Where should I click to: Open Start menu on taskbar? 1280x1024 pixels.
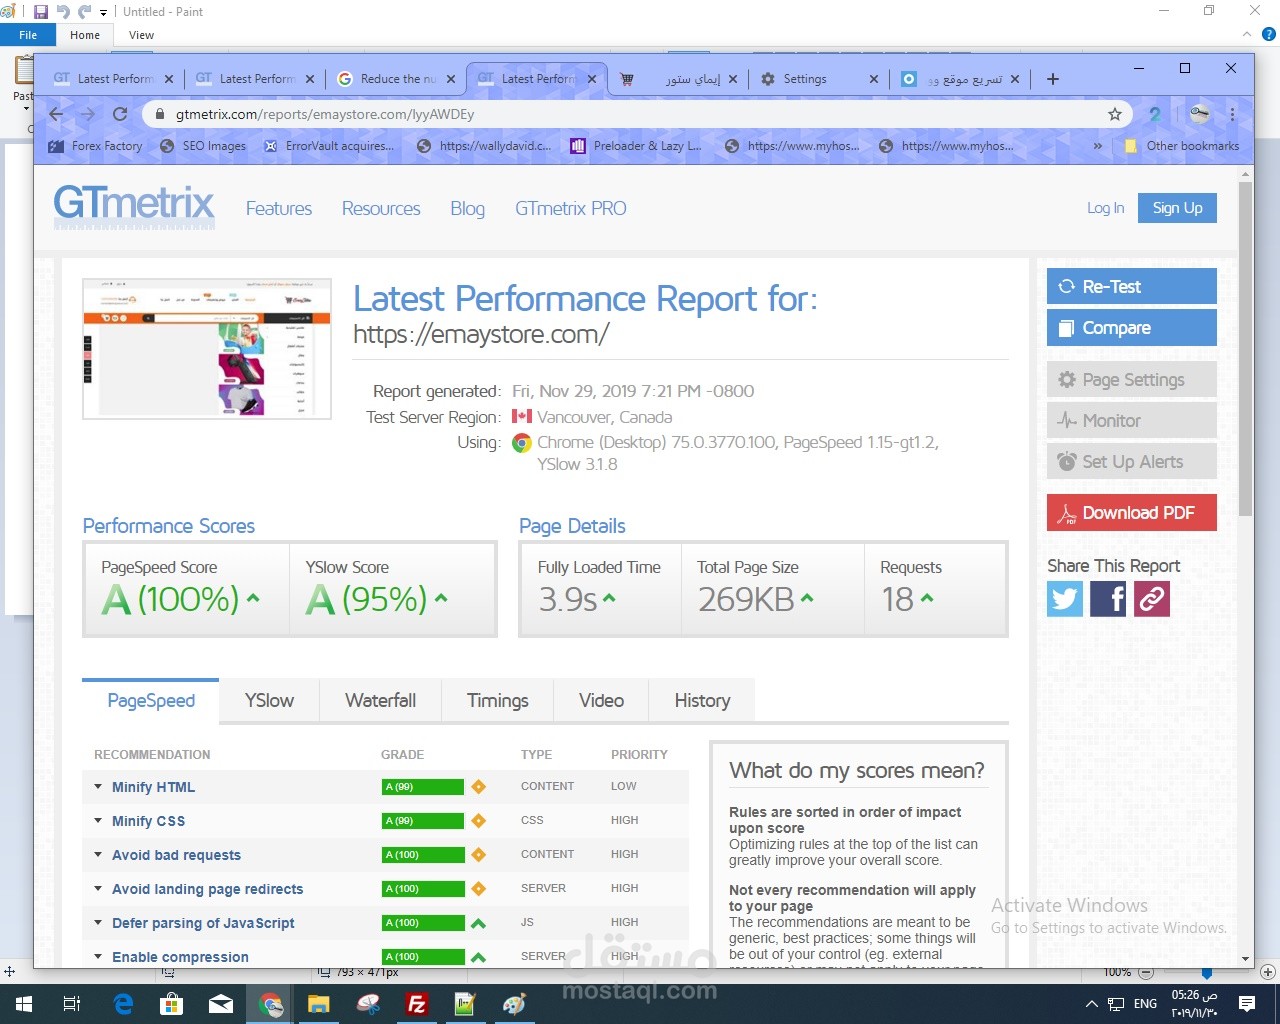pos(23,1004)
